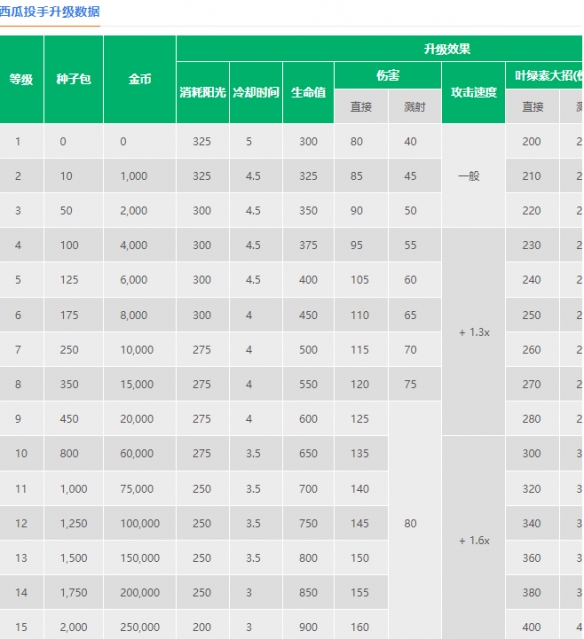Select the 60,000 coin cell
The width and height of the screenshot is (584, 639).
pyautogui.click(x=140, y=454)
